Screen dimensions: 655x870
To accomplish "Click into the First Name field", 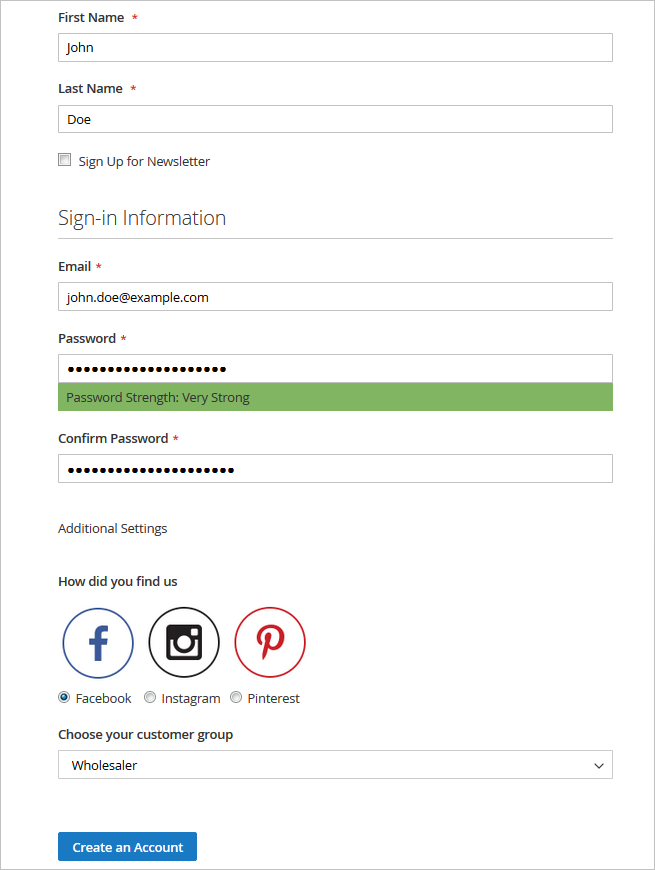I will [335, 47].
